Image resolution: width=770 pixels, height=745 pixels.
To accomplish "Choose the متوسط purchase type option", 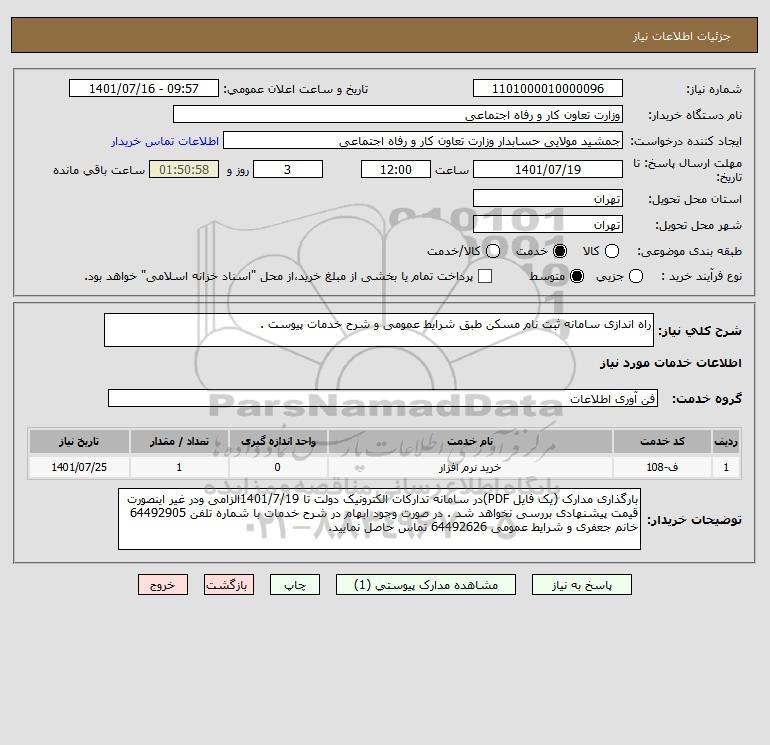I will click(577, 276).
